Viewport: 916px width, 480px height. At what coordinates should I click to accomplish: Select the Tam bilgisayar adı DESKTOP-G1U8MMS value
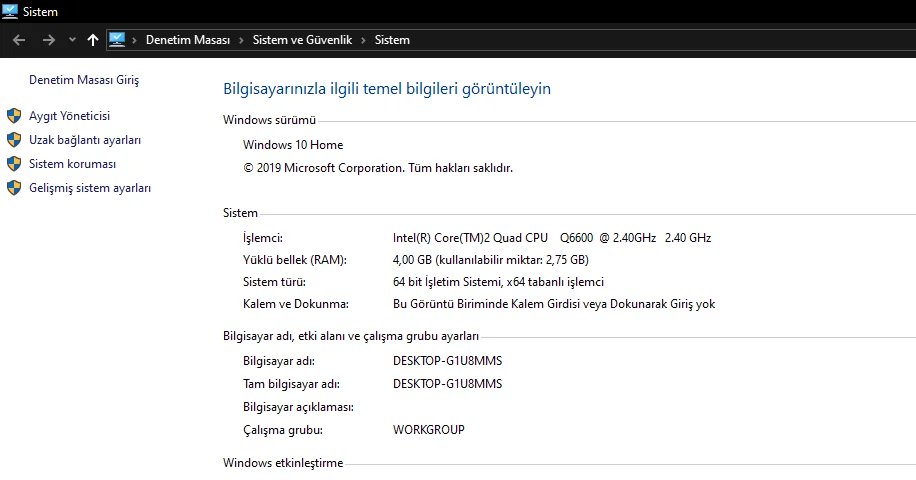click(447, 384)
